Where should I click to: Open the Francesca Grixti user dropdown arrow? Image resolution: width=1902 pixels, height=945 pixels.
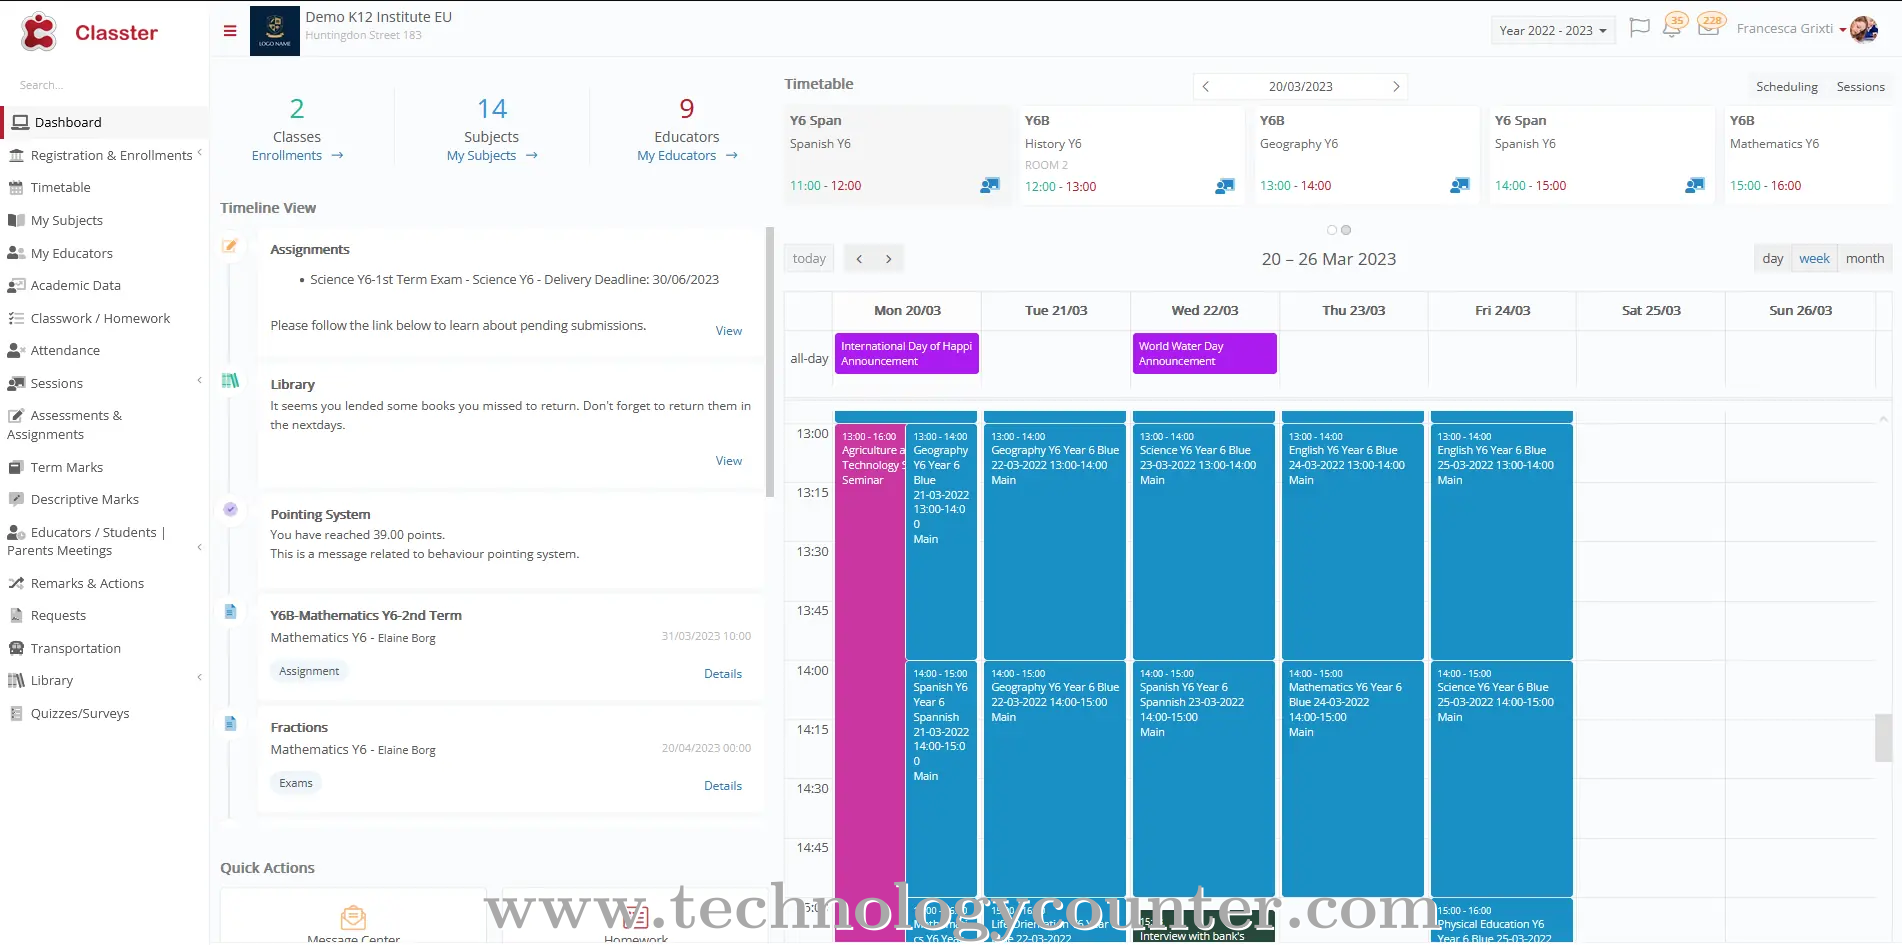[x=1843, y=30]
